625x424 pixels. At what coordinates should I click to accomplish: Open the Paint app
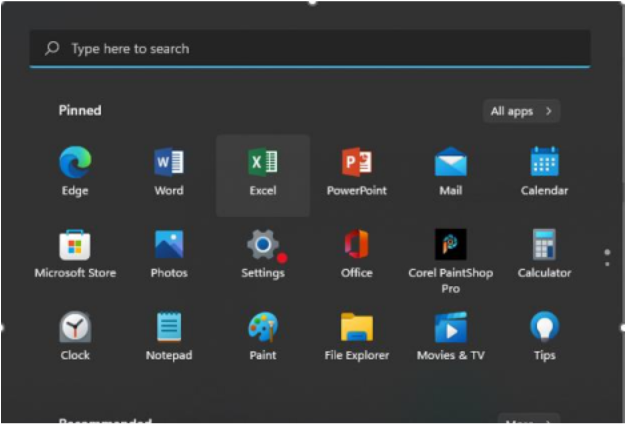(263, 327)
